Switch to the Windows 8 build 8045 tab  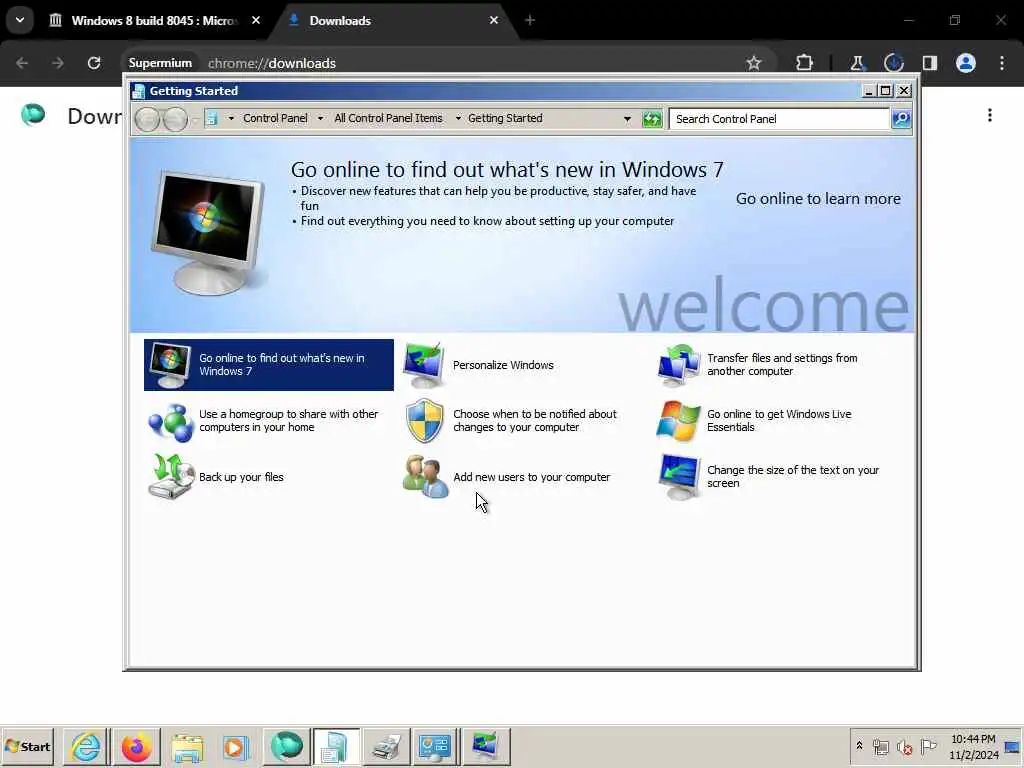(x=155, y=20)
